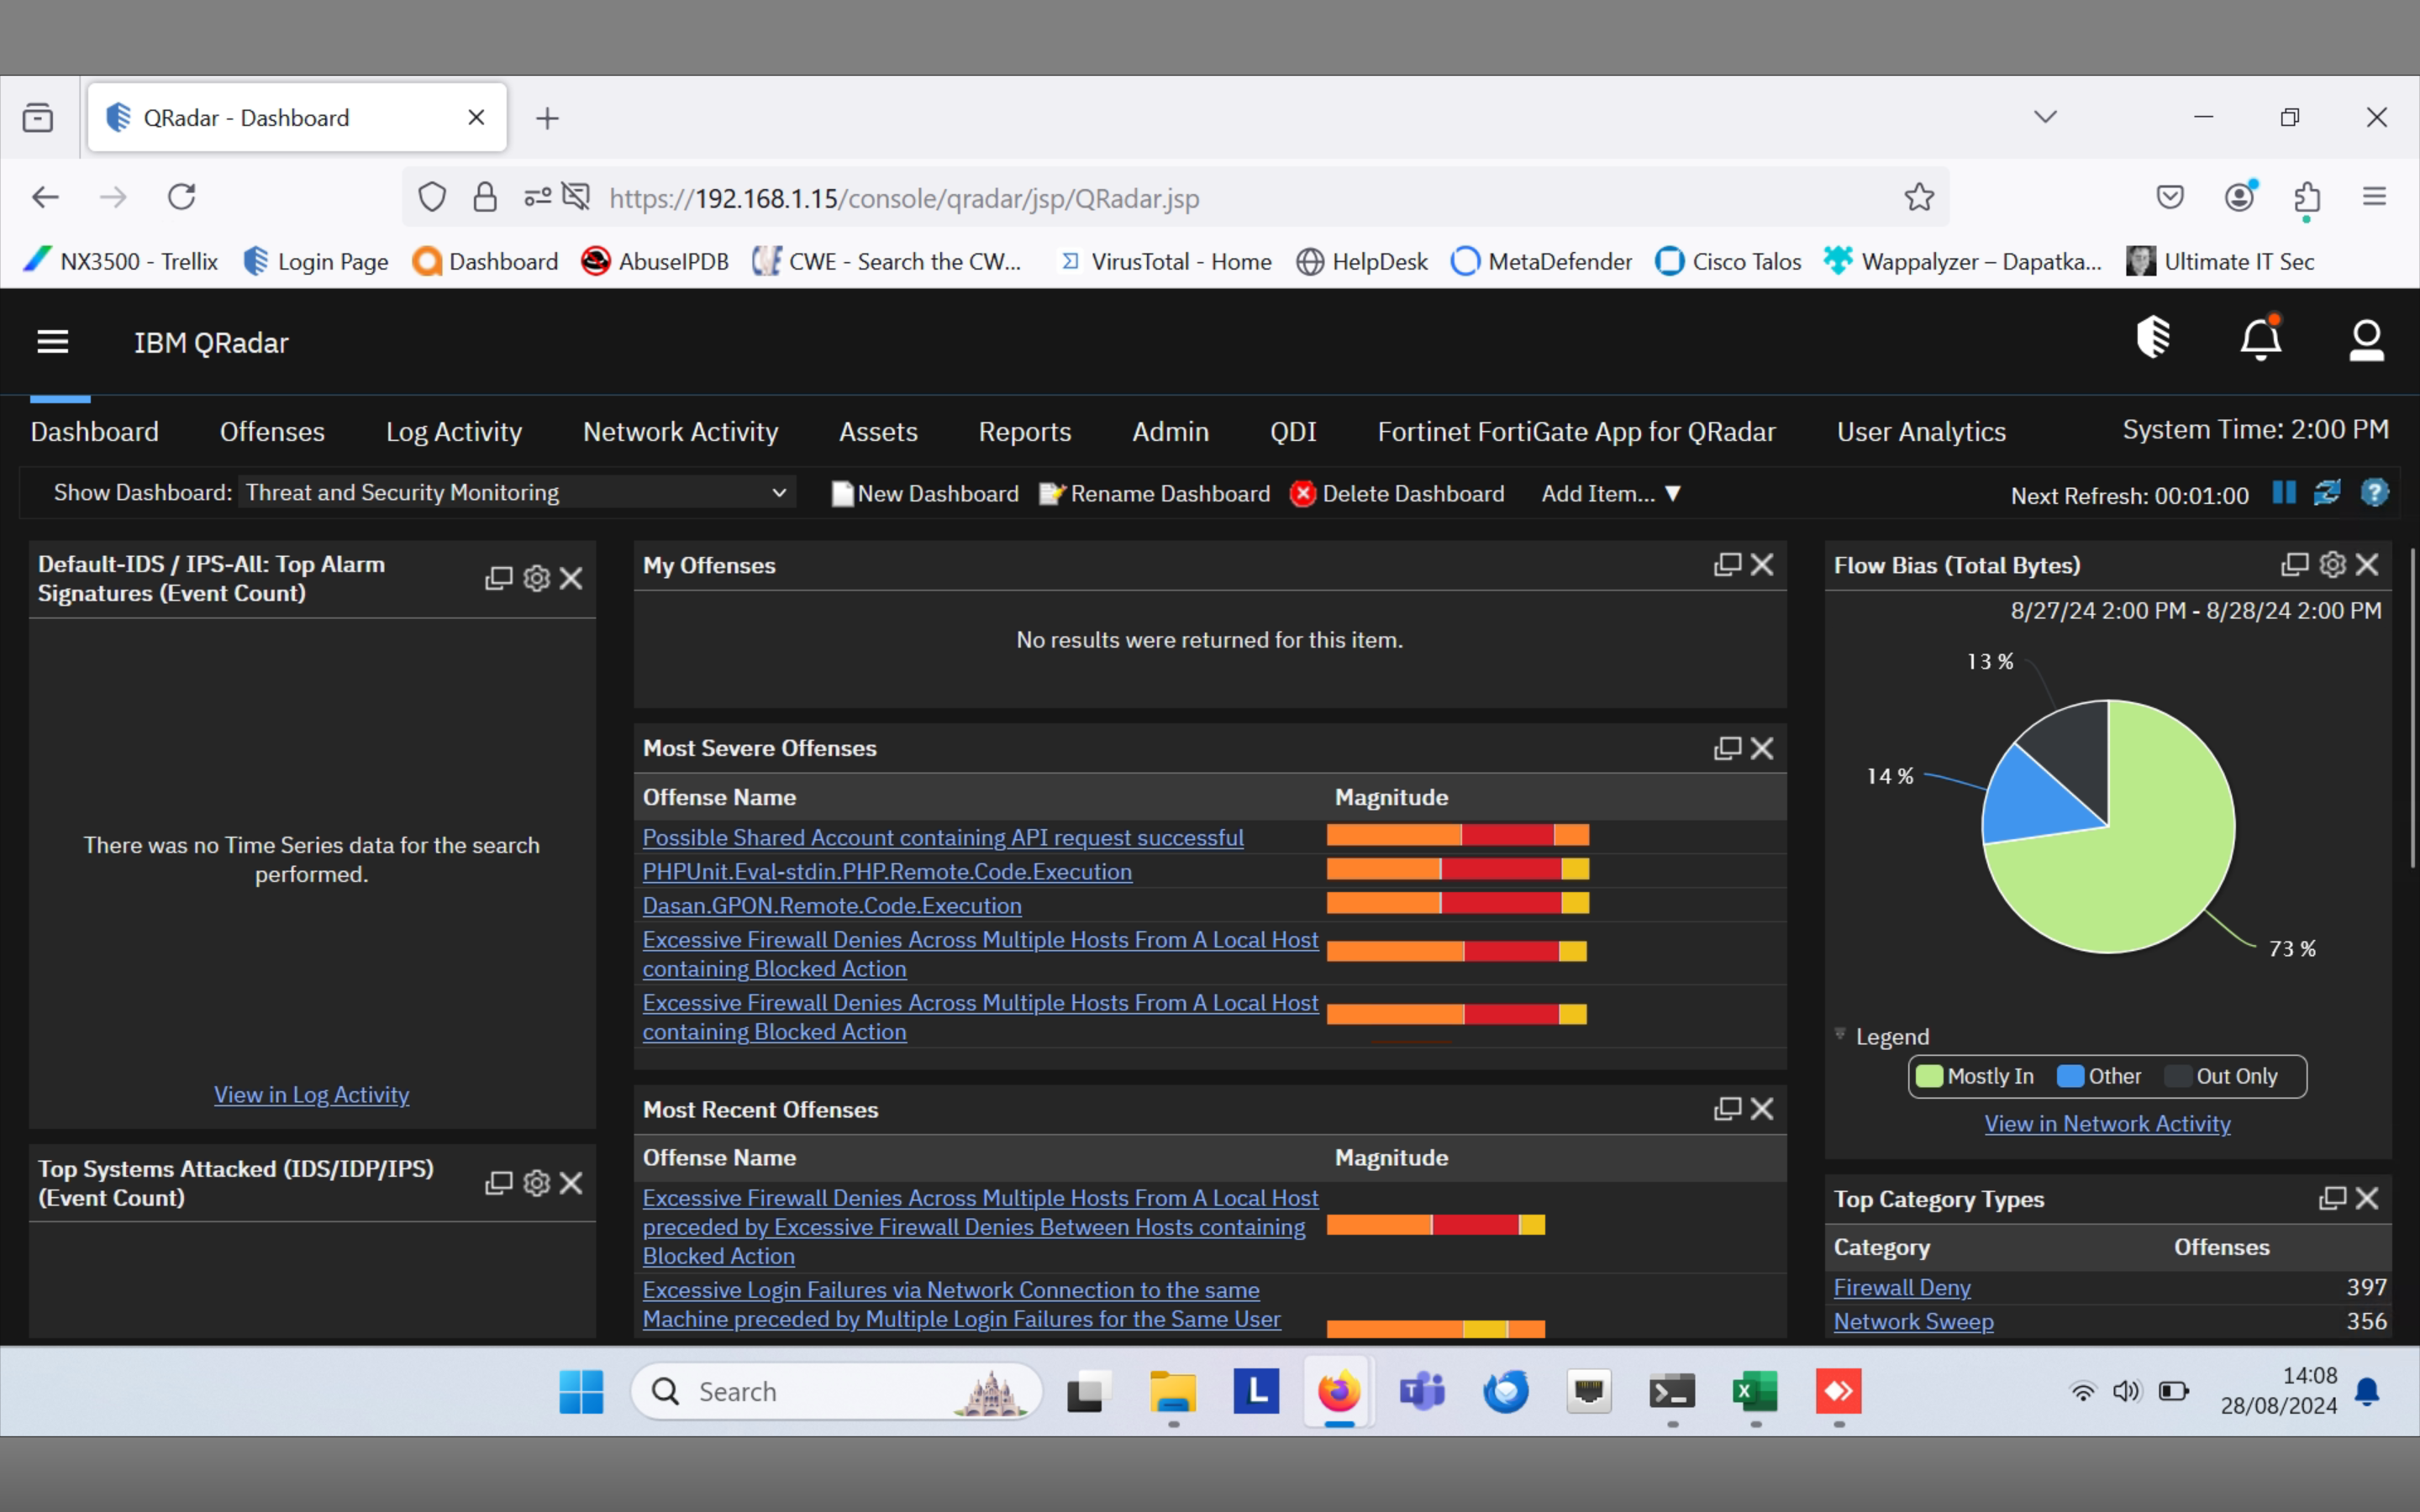Click the Other legend swatch

click(x=2070, y=1076)
